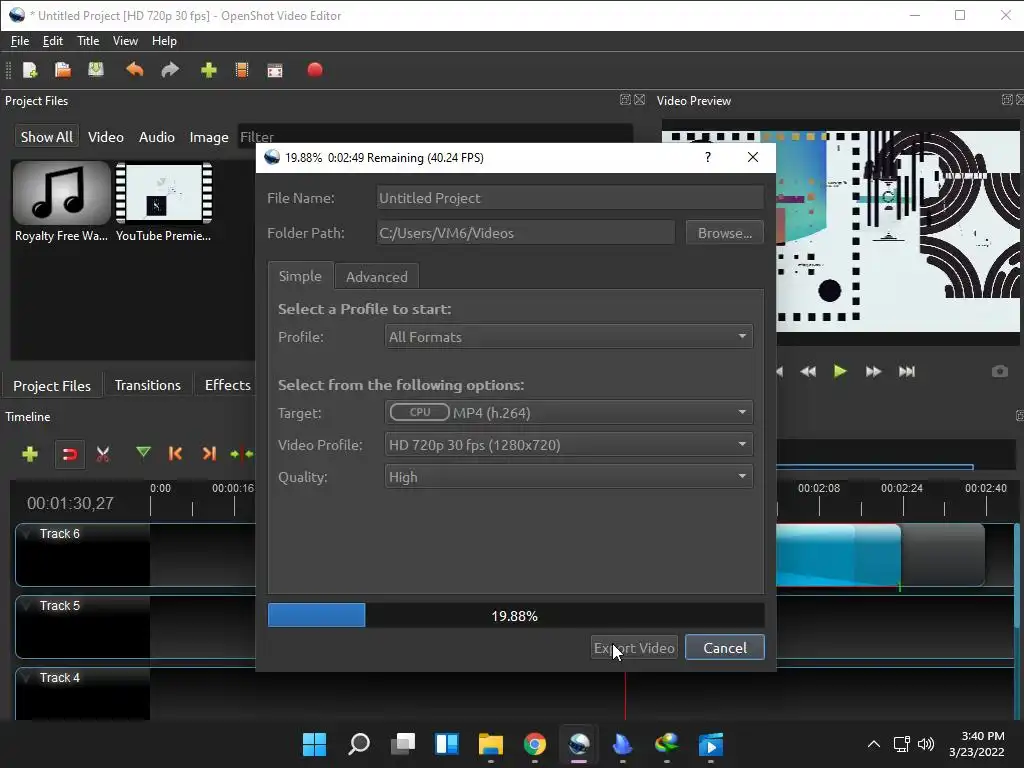Open Google Chrome from the taskbar

[x=535, y=744]
